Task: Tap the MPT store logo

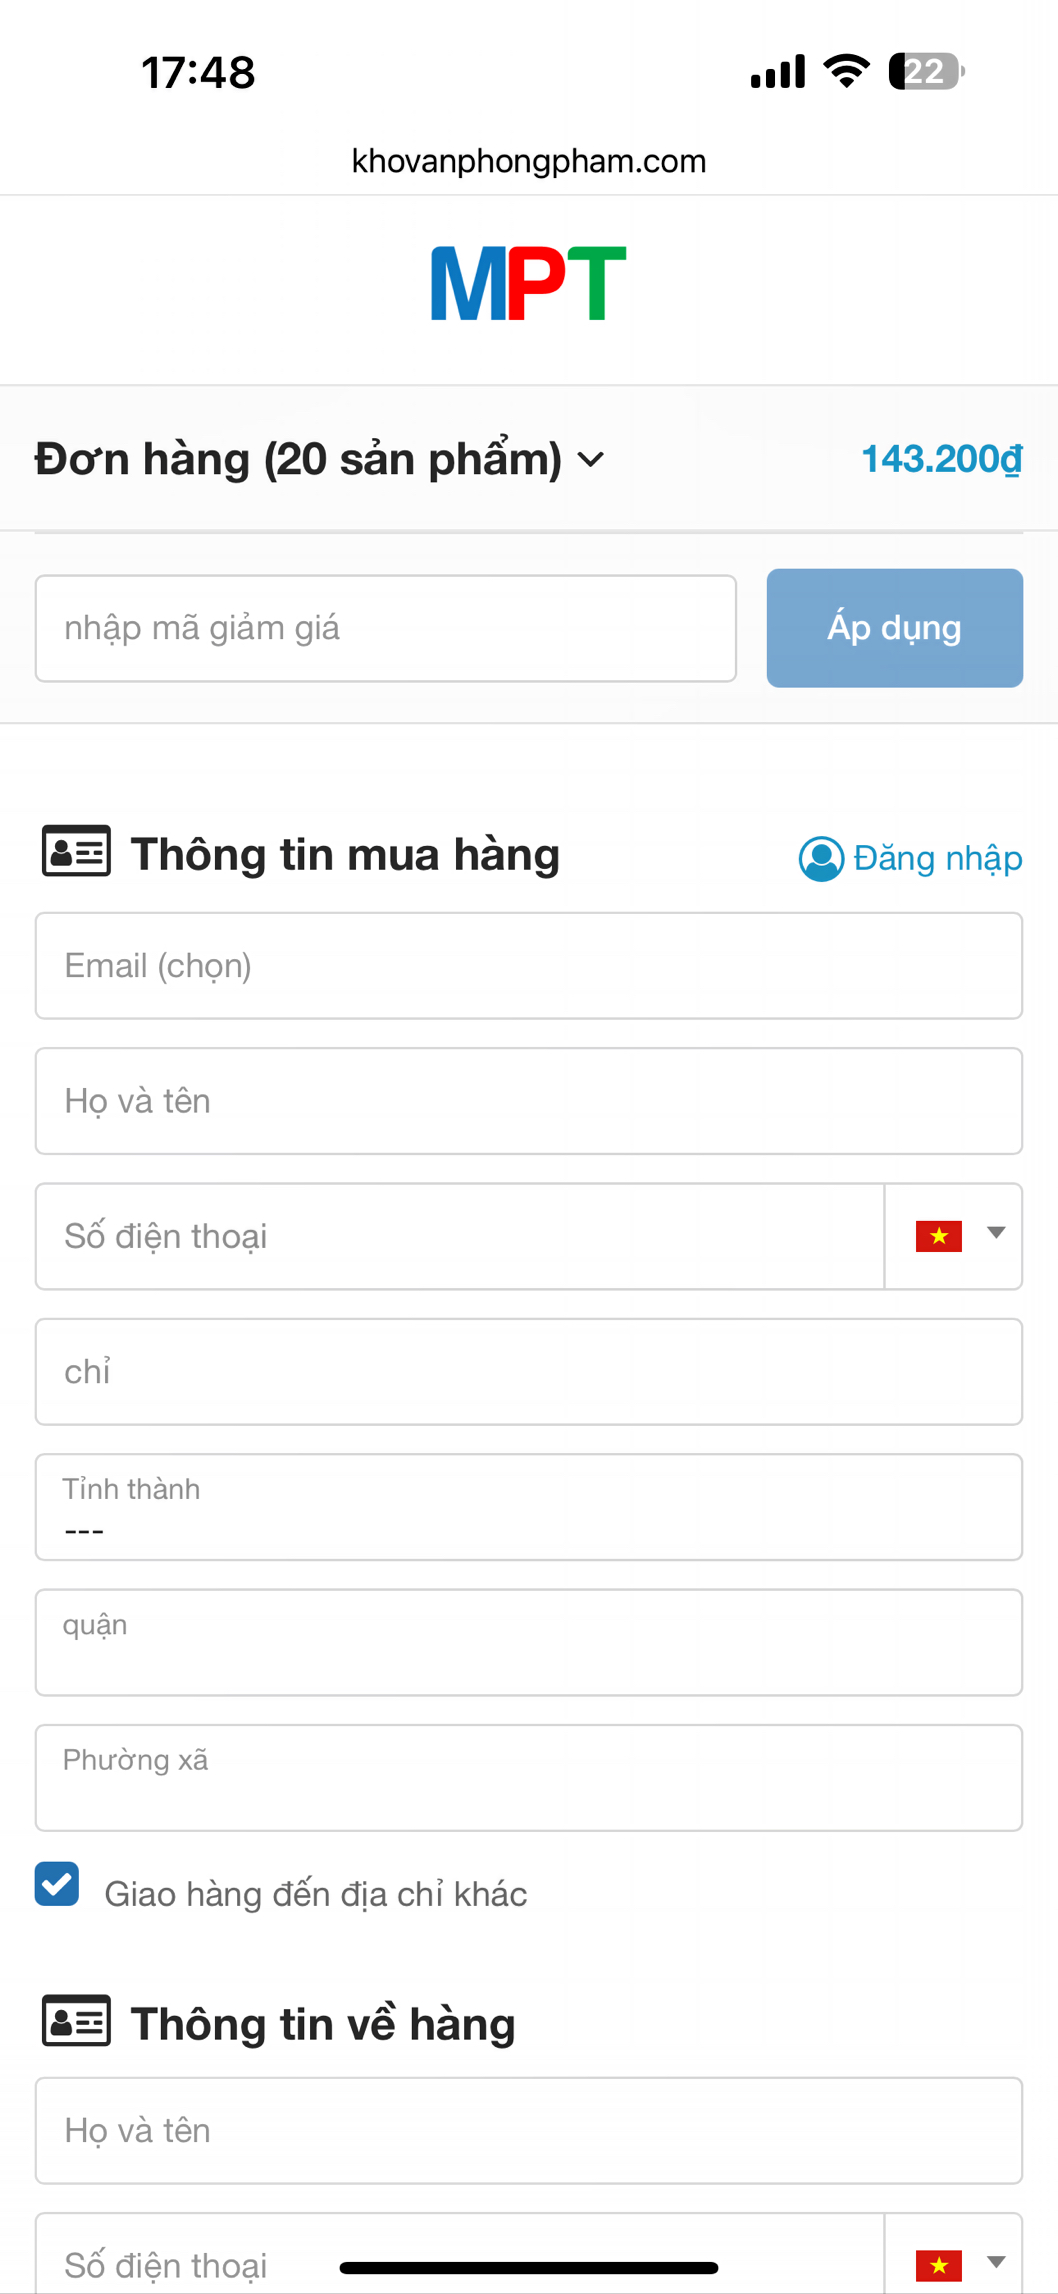Action: (528, 284)
